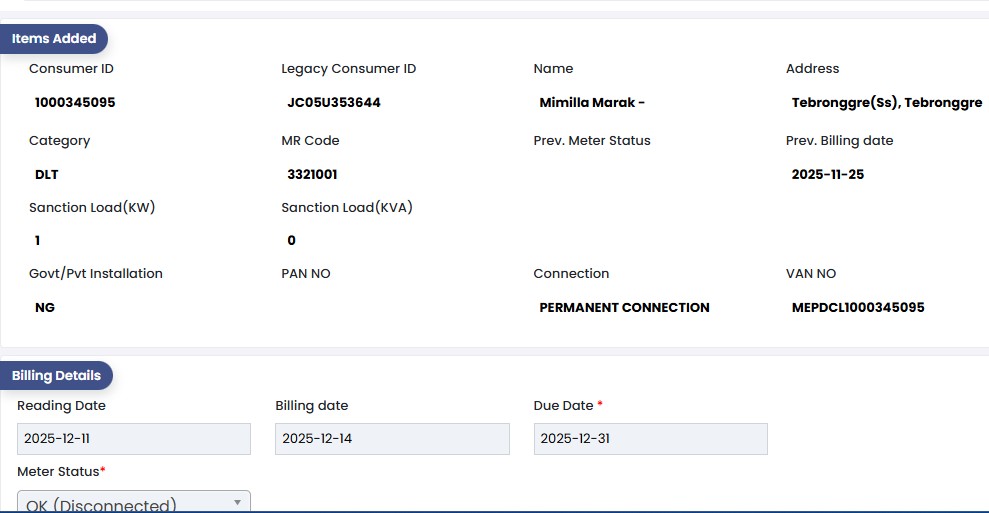The height and width of the screenshot is (513, 989).
Task: Click Legacy Consumer ID JC05U353644
Action: tap(333, 103)
